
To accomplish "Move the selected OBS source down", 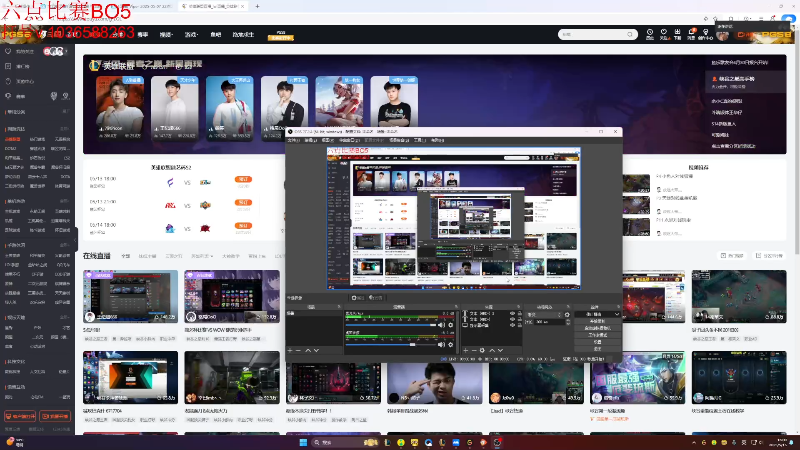I will click(x=501, y=351).
